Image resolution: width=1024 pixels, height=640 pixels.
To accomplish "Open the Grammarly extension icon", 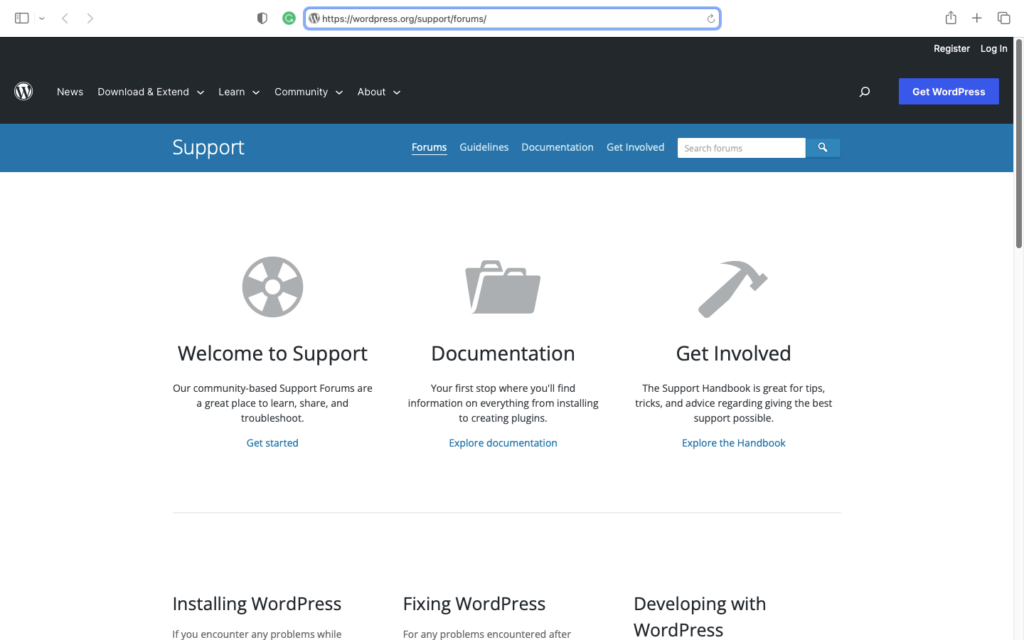I will (289, 18).
